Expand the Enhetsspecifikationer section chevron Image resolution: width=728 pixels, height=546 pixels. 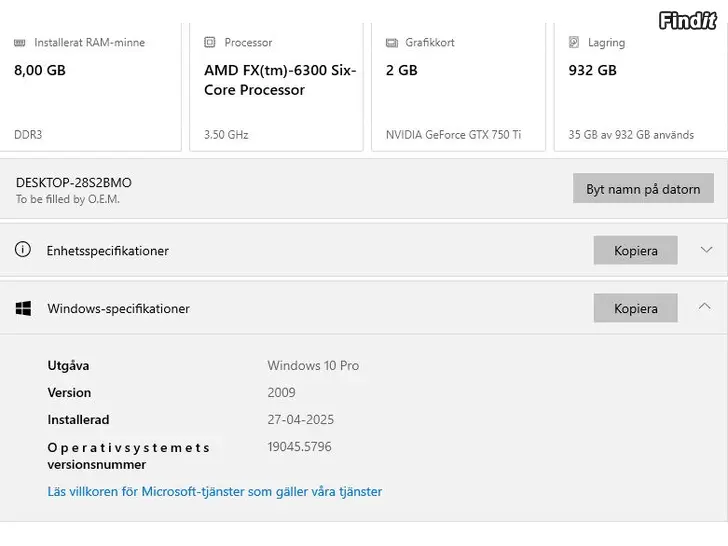click(x=706, y=250)
